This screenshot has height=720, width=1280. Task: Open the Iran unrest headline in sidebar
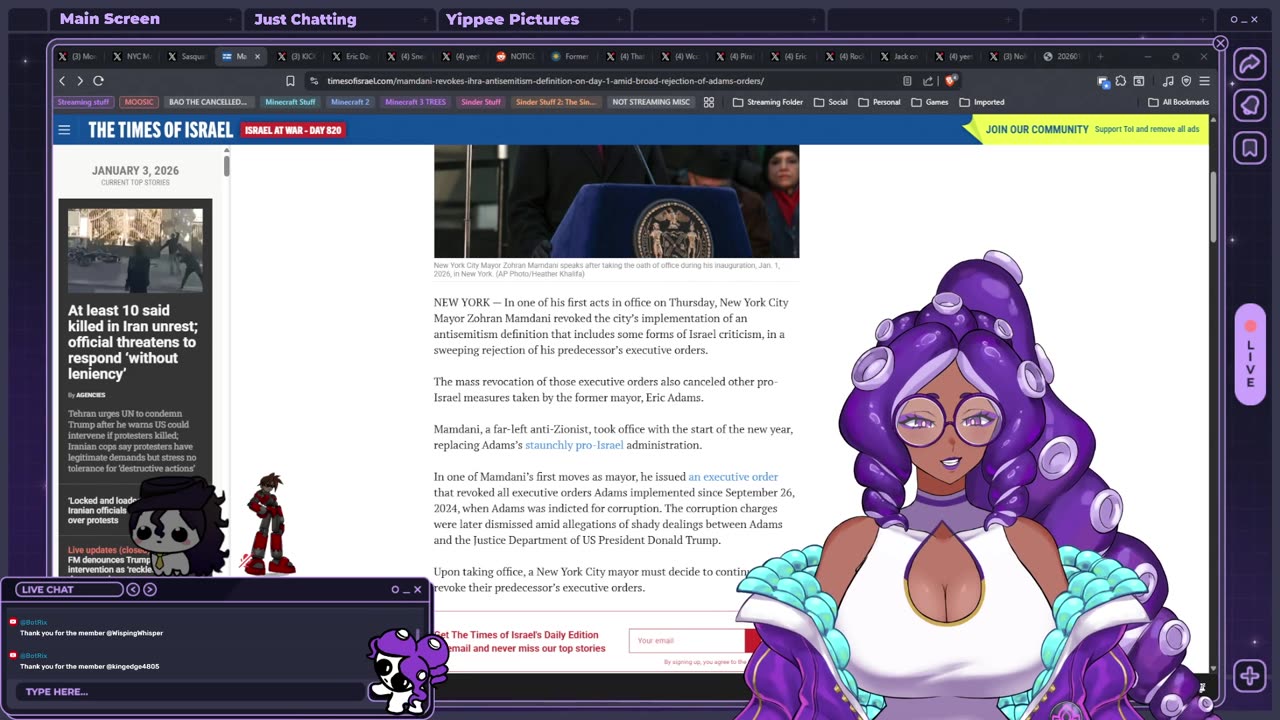point(133,342)
